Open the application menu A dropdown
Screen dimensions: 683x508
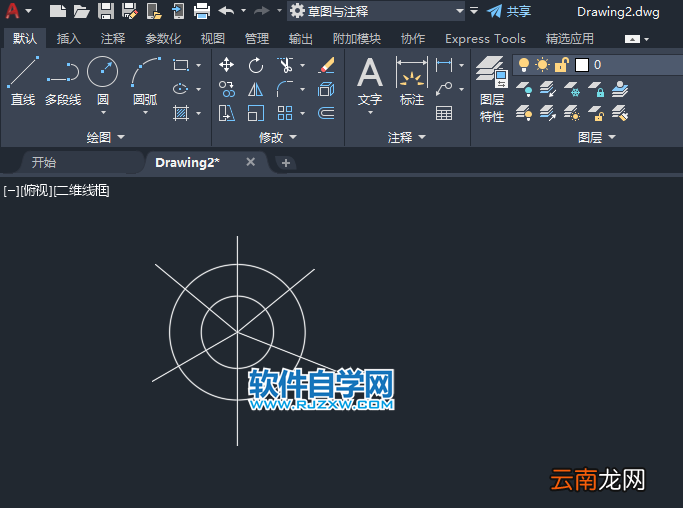(29, 11)
